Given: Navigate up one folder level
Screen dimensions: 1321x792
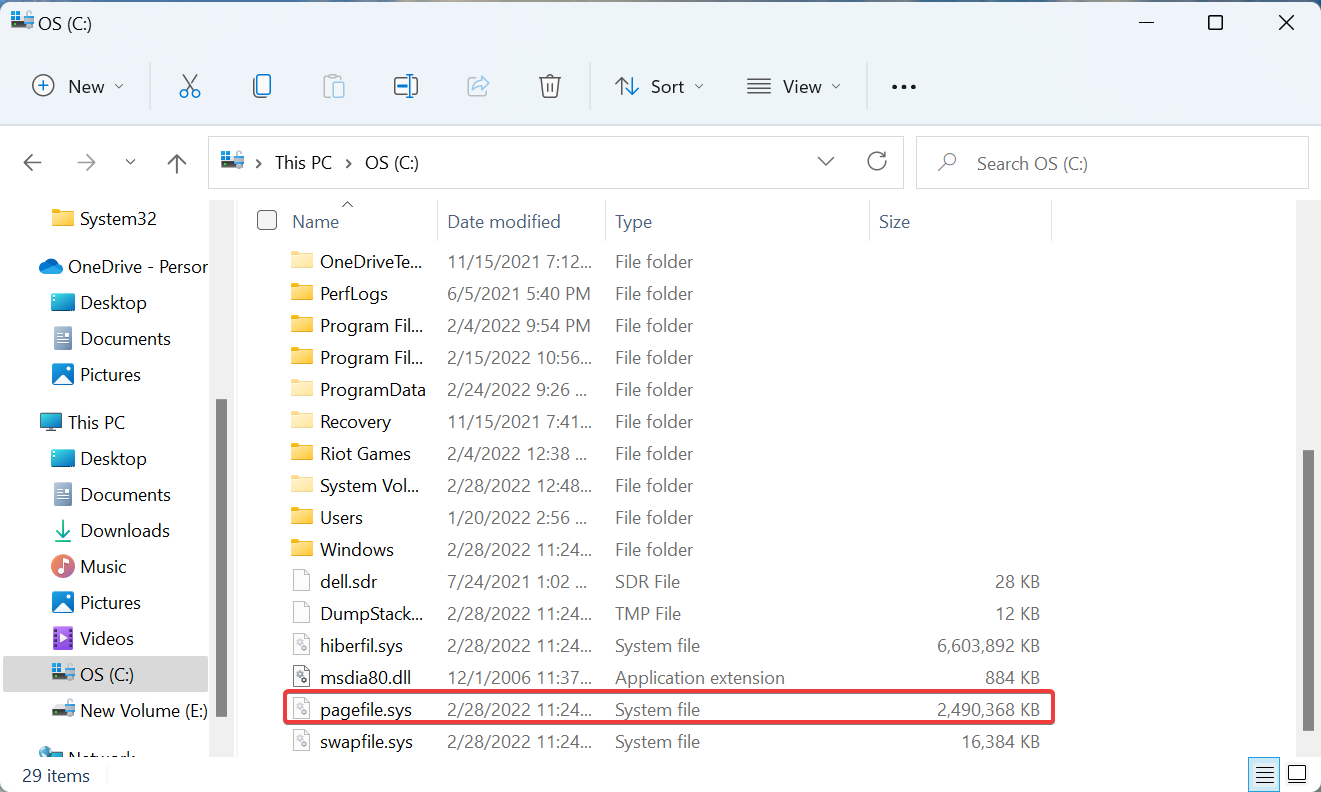Looking at the screenshot, I should coord(176,162).
